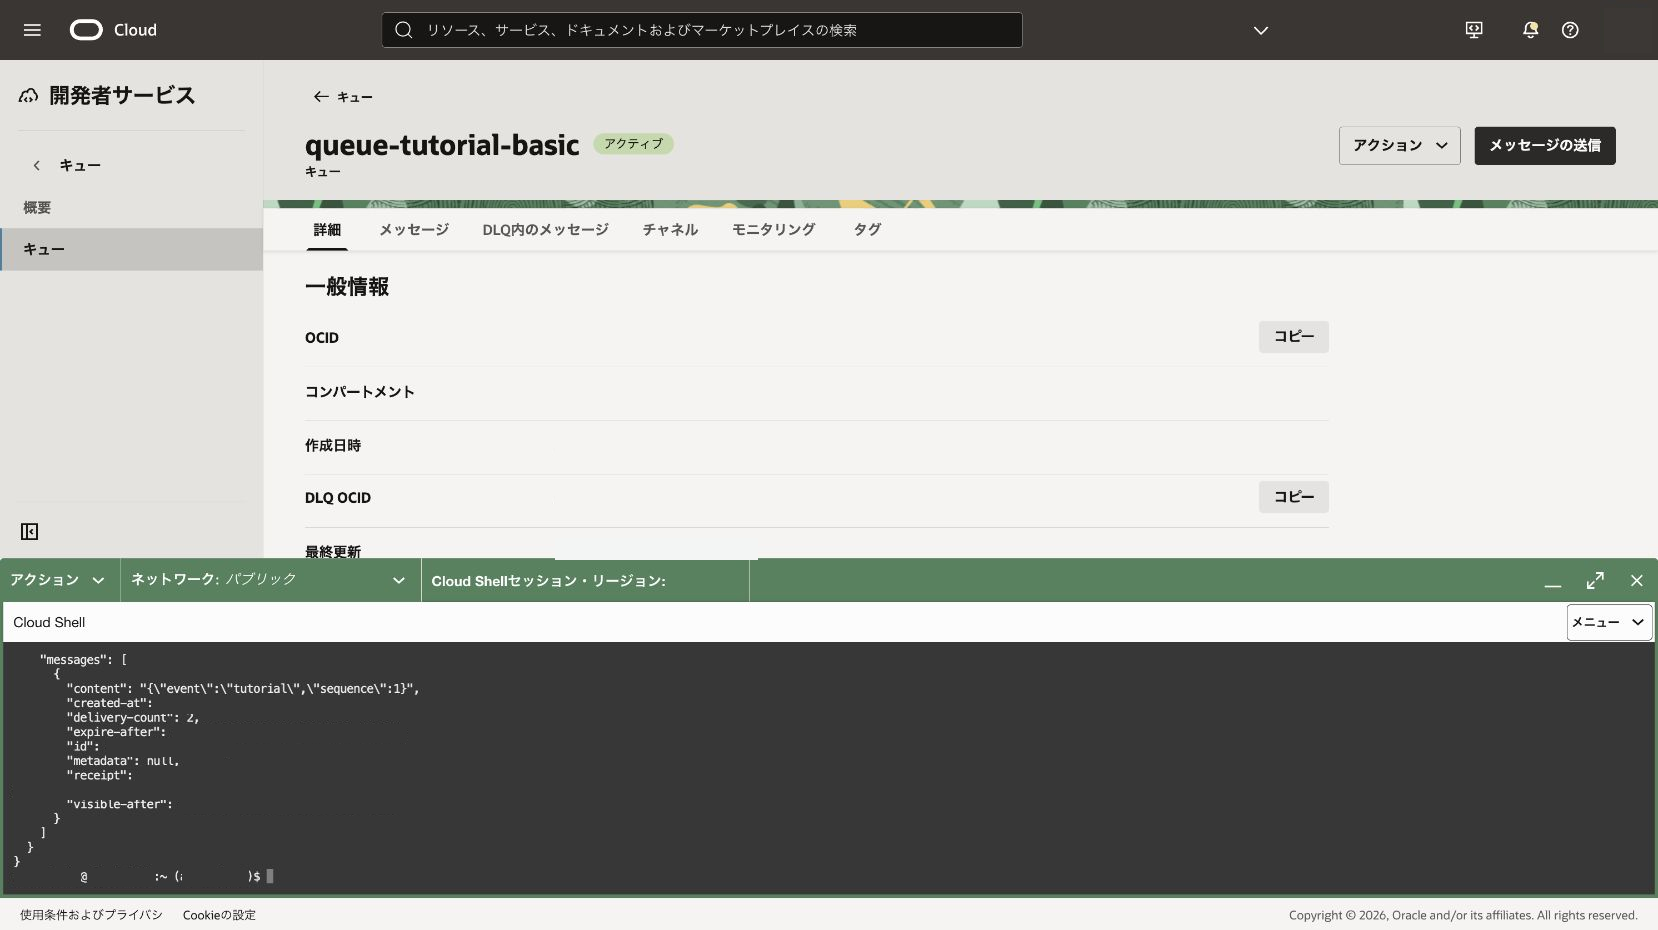1658x930 pixels.
Task: Click the Cloud Shellセッション・リージョン label
Action: point(548,581)
